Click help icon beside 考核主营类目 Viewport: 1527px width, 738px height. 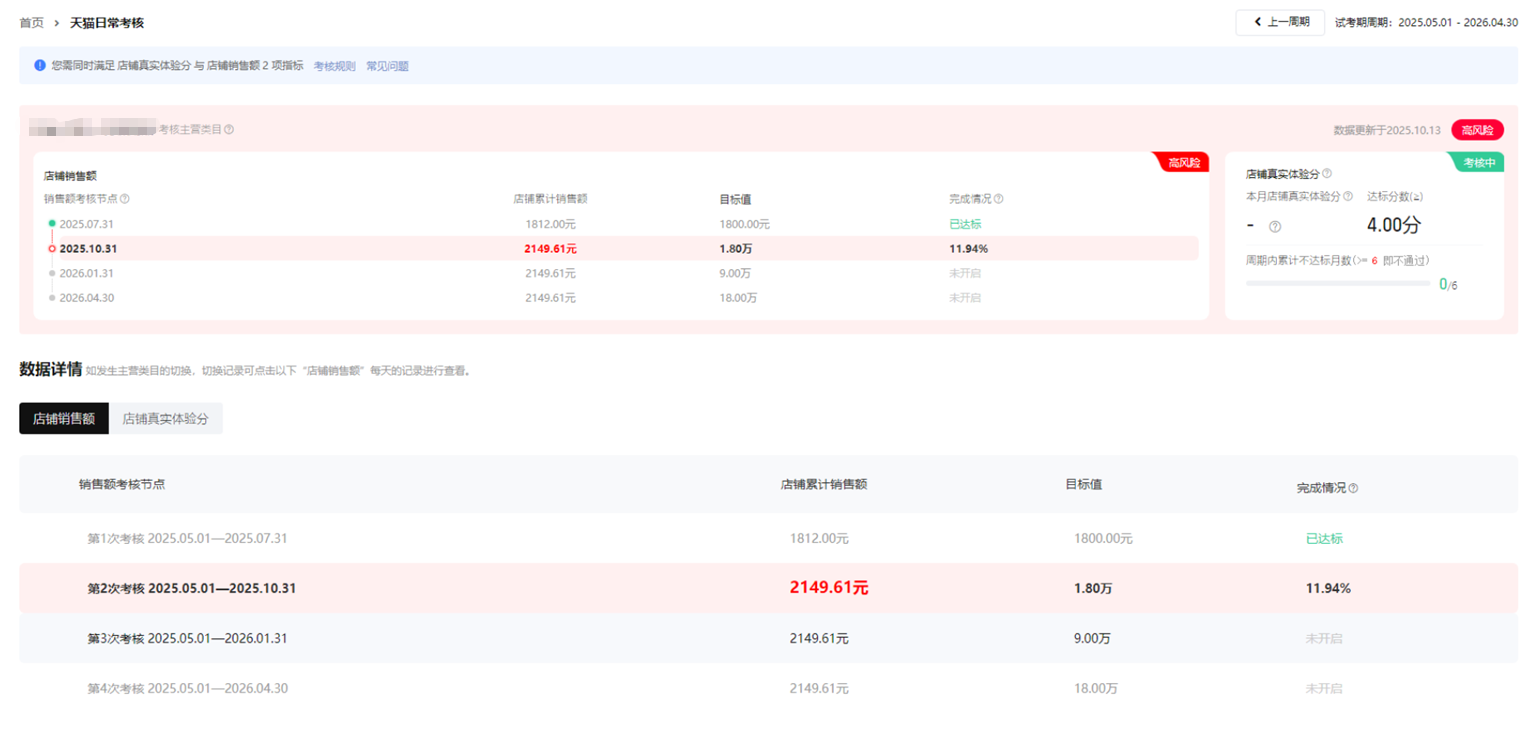(229, 129)
